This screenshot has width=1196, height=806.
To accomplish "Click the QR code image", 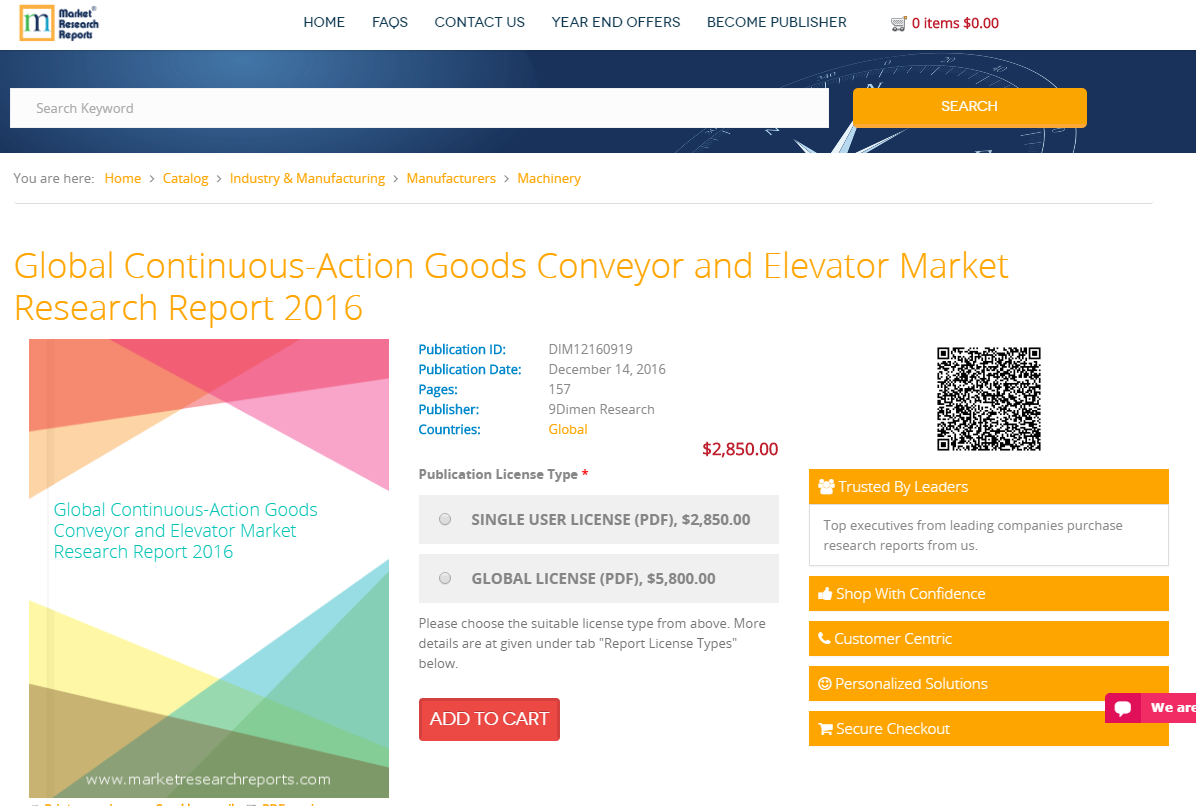I will pos(989,399).
